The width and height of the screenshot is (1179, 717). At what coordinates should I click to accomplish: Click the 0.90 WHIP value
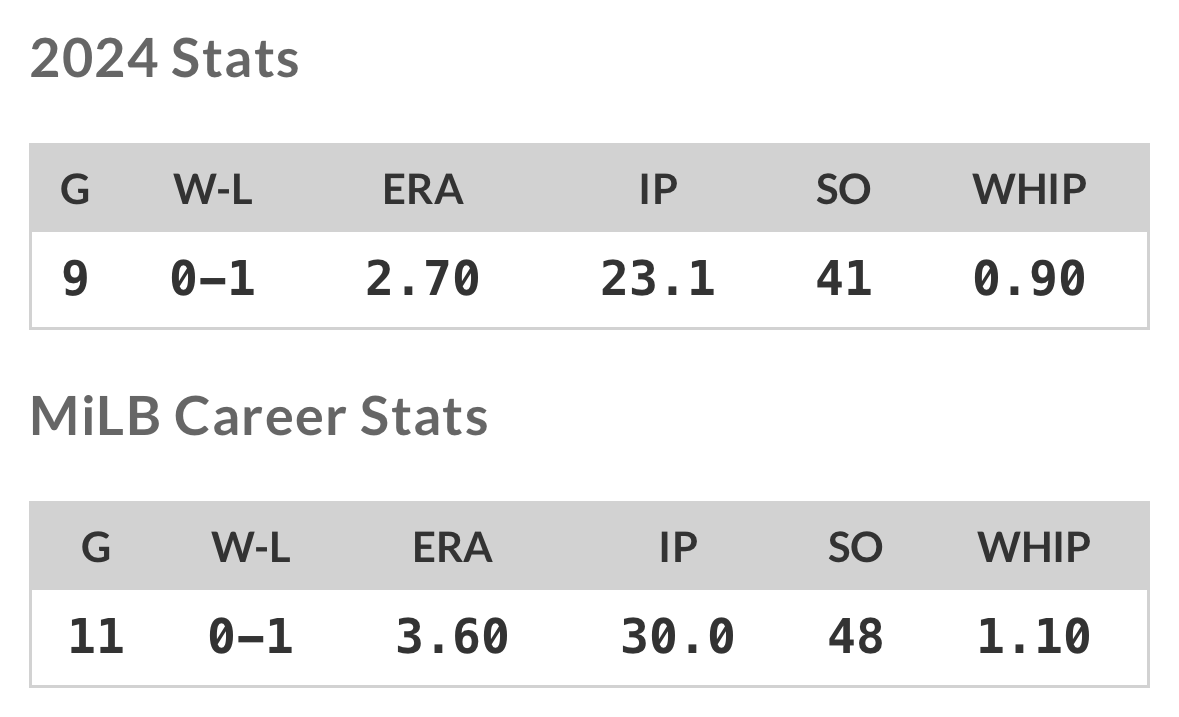tap(1029, 278)
